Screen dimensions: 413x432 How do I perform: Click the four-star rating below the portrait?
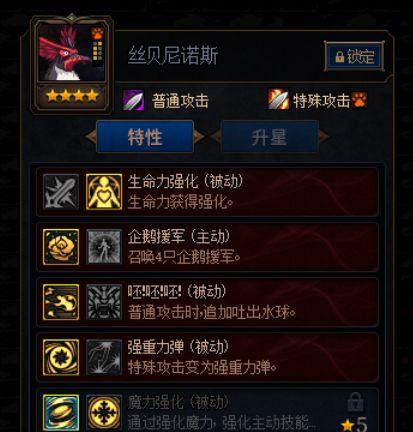72,96
